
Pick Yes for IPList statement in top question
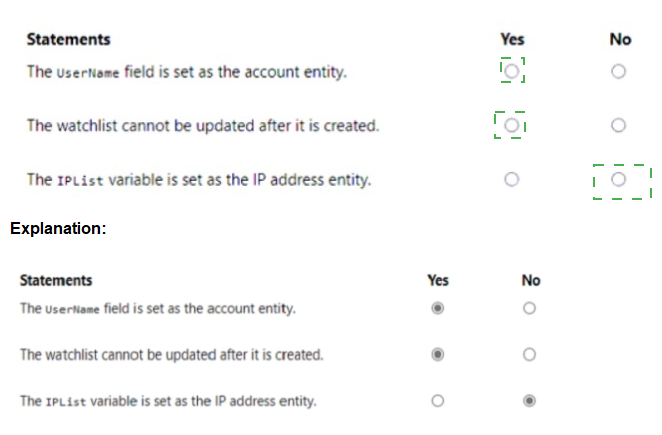[511, 180]
